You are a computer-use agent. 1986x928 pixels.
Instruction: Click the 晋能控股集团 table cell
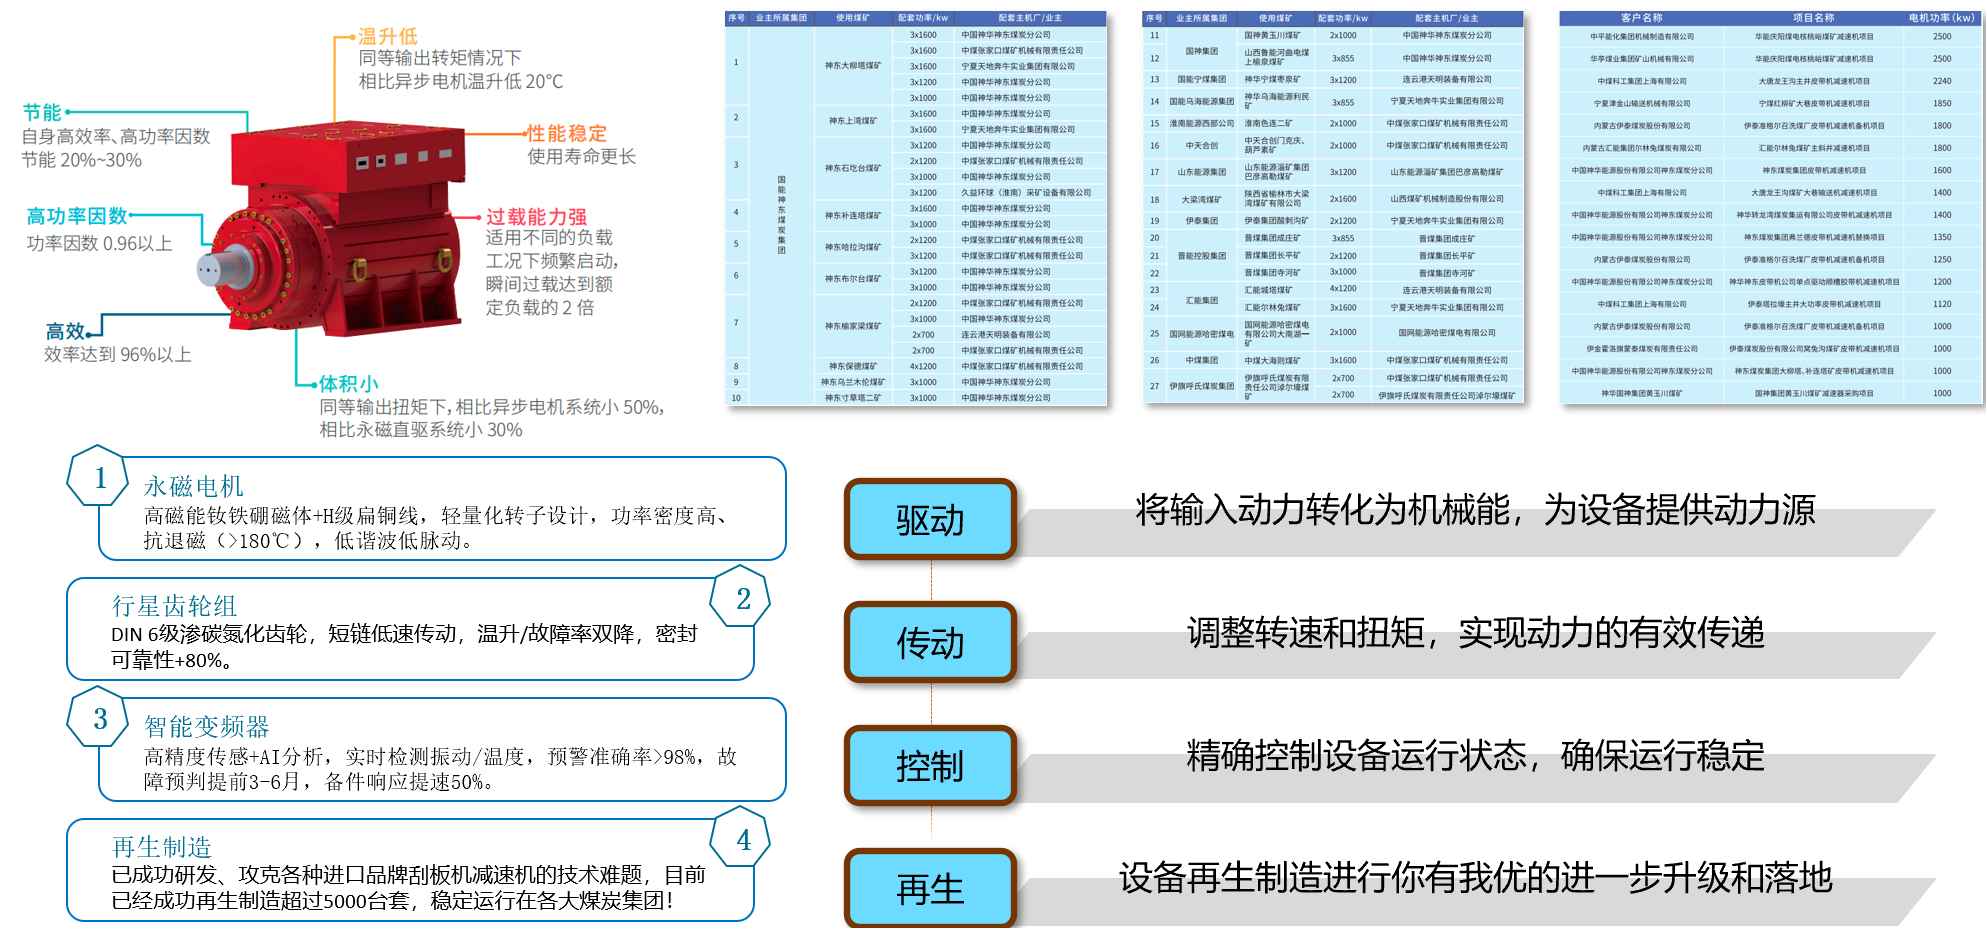pyautogui.click(x=1202, y=256)
